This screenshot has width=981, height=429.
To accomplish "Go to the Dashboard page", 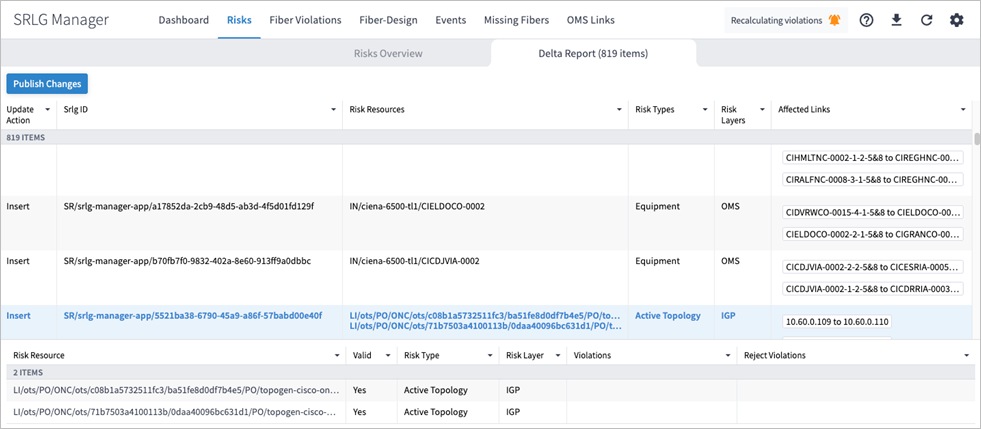I will pyautogui.click(x=184, y=20).
